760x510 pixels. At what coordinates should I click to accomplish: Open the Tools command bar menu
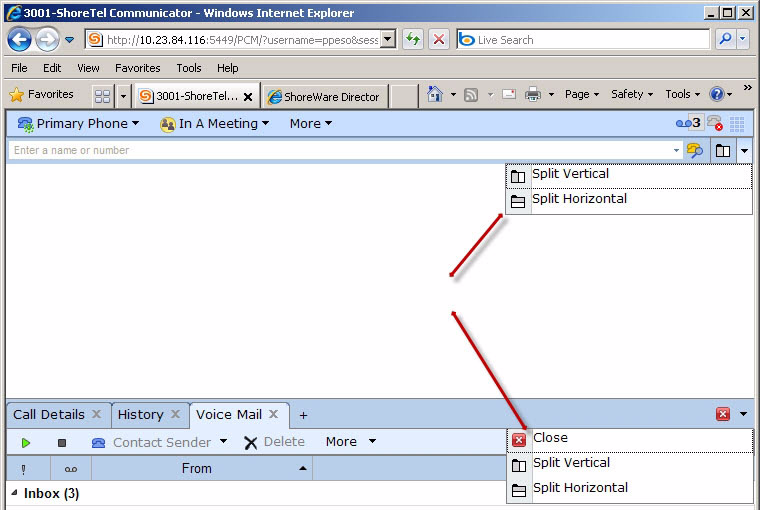tap(682, 94)
